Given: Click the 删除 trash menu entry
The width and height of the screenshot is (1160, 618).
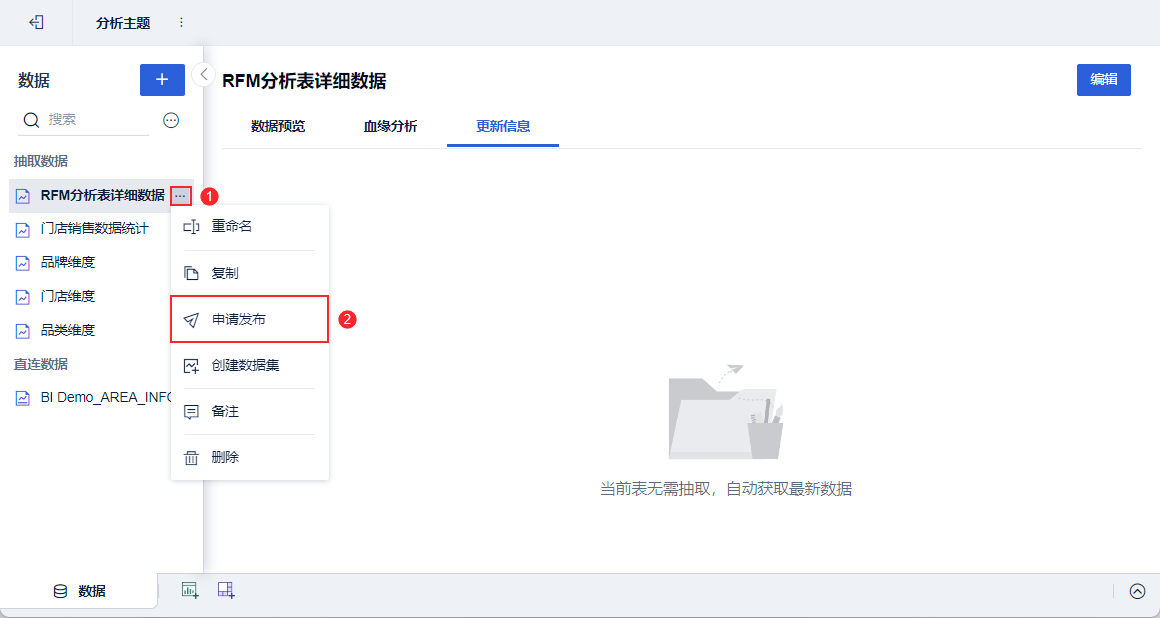Looking at the screenshot, I should [x=225, y=457].
